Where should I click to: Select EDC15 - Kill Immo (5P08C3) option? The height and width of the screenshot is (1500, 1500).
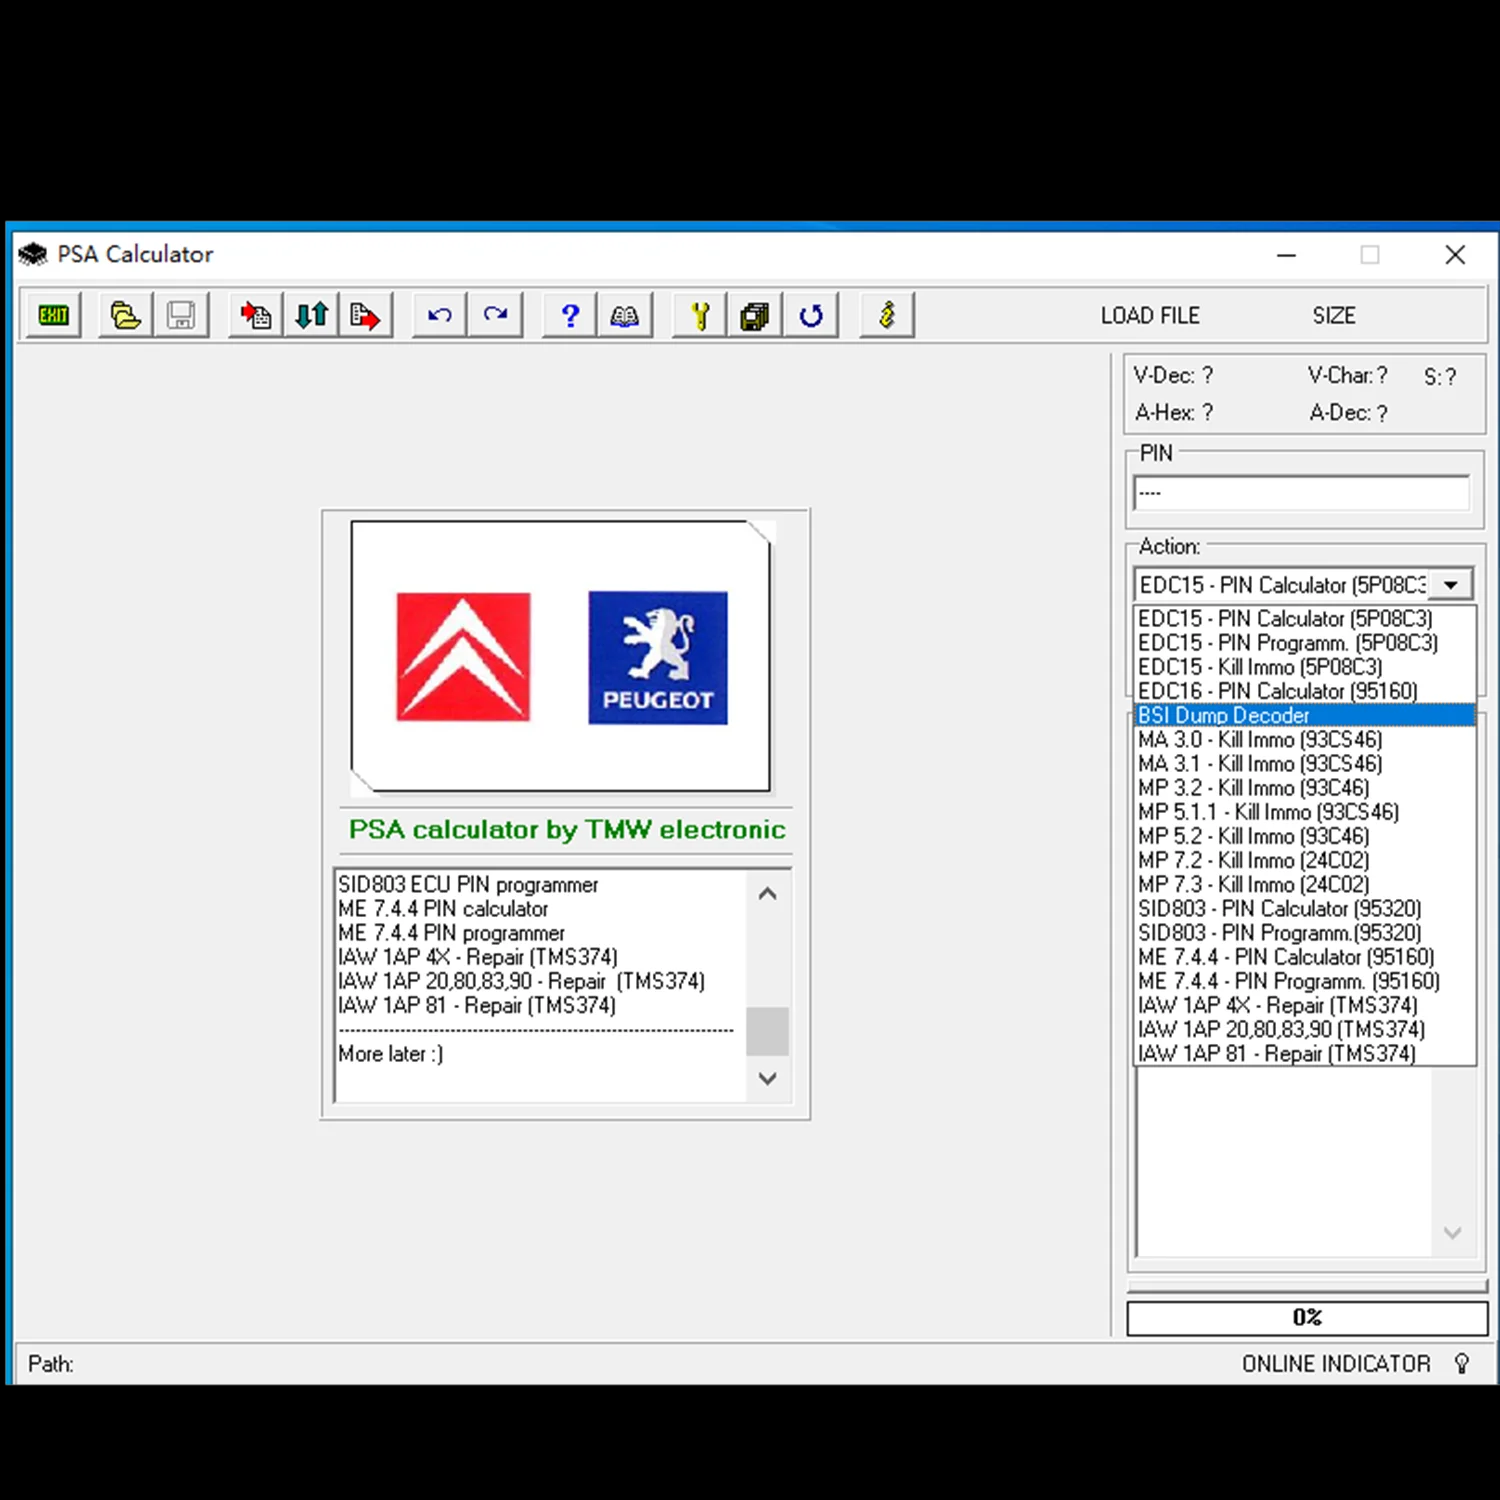(1305, 666)
